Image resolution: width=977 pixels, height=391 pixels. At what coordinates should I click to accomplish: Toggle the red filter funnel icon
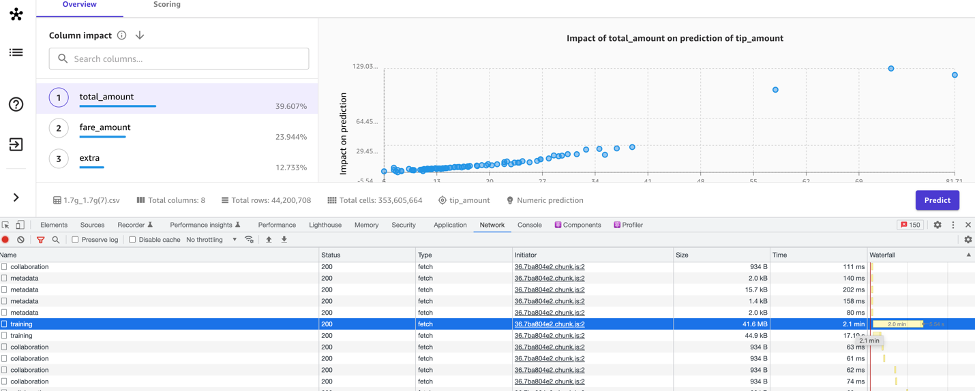[x=41, y=239]
